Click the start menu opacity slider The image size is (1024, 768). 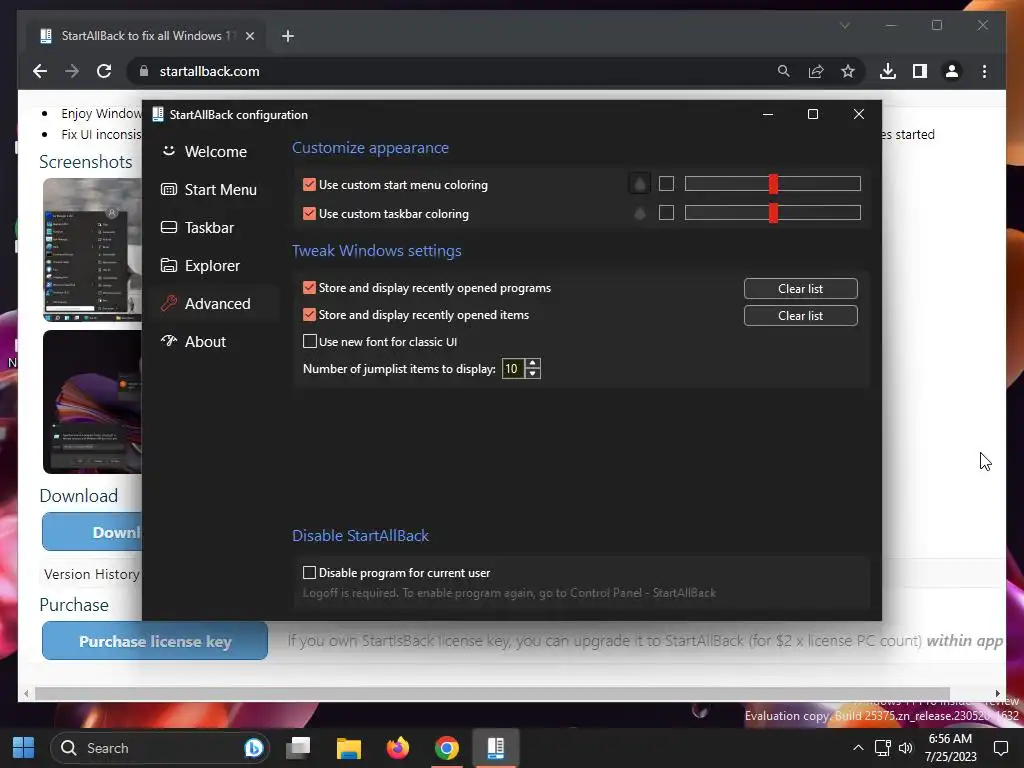(x=773, y=184)
